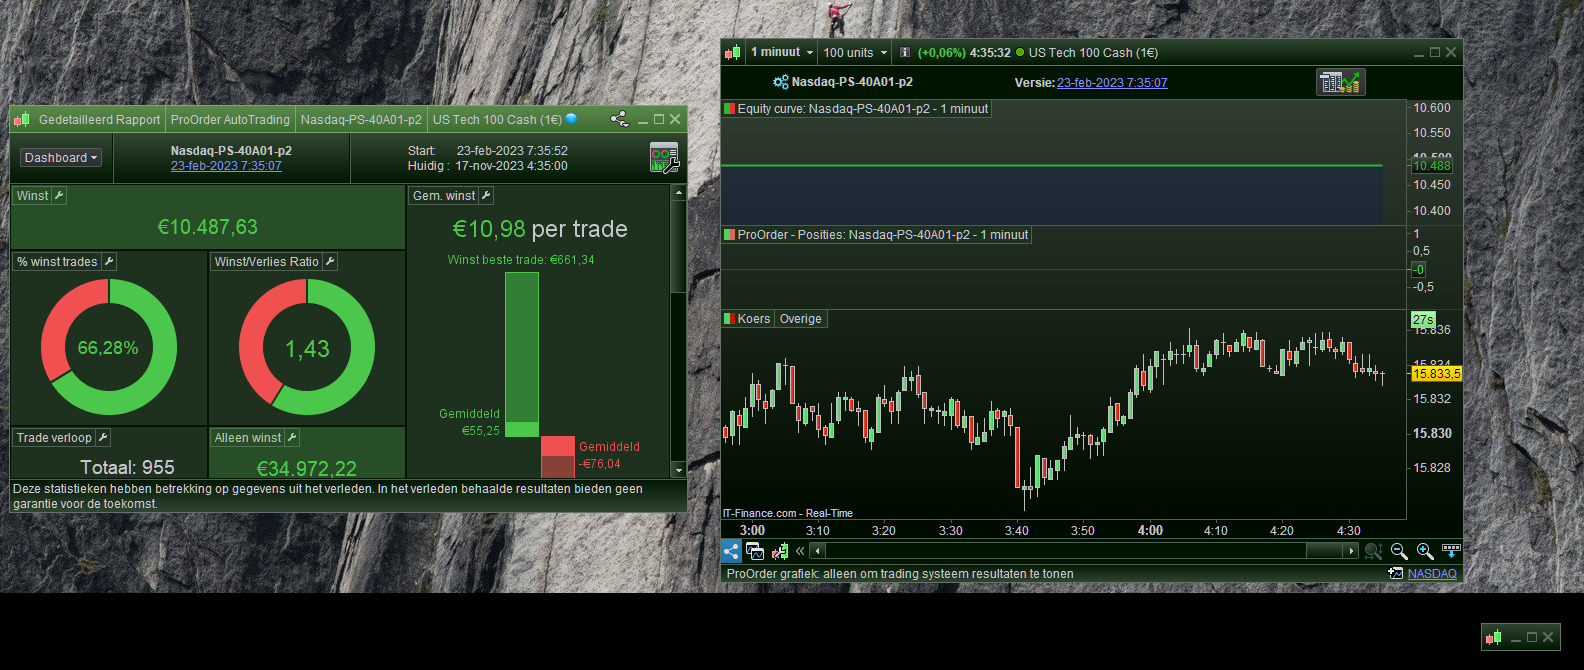Image resolution: width=1584 pixels, height=670 pixels.
Task: Click the Gedetailleerd Rapport title label
Action: 99,120
